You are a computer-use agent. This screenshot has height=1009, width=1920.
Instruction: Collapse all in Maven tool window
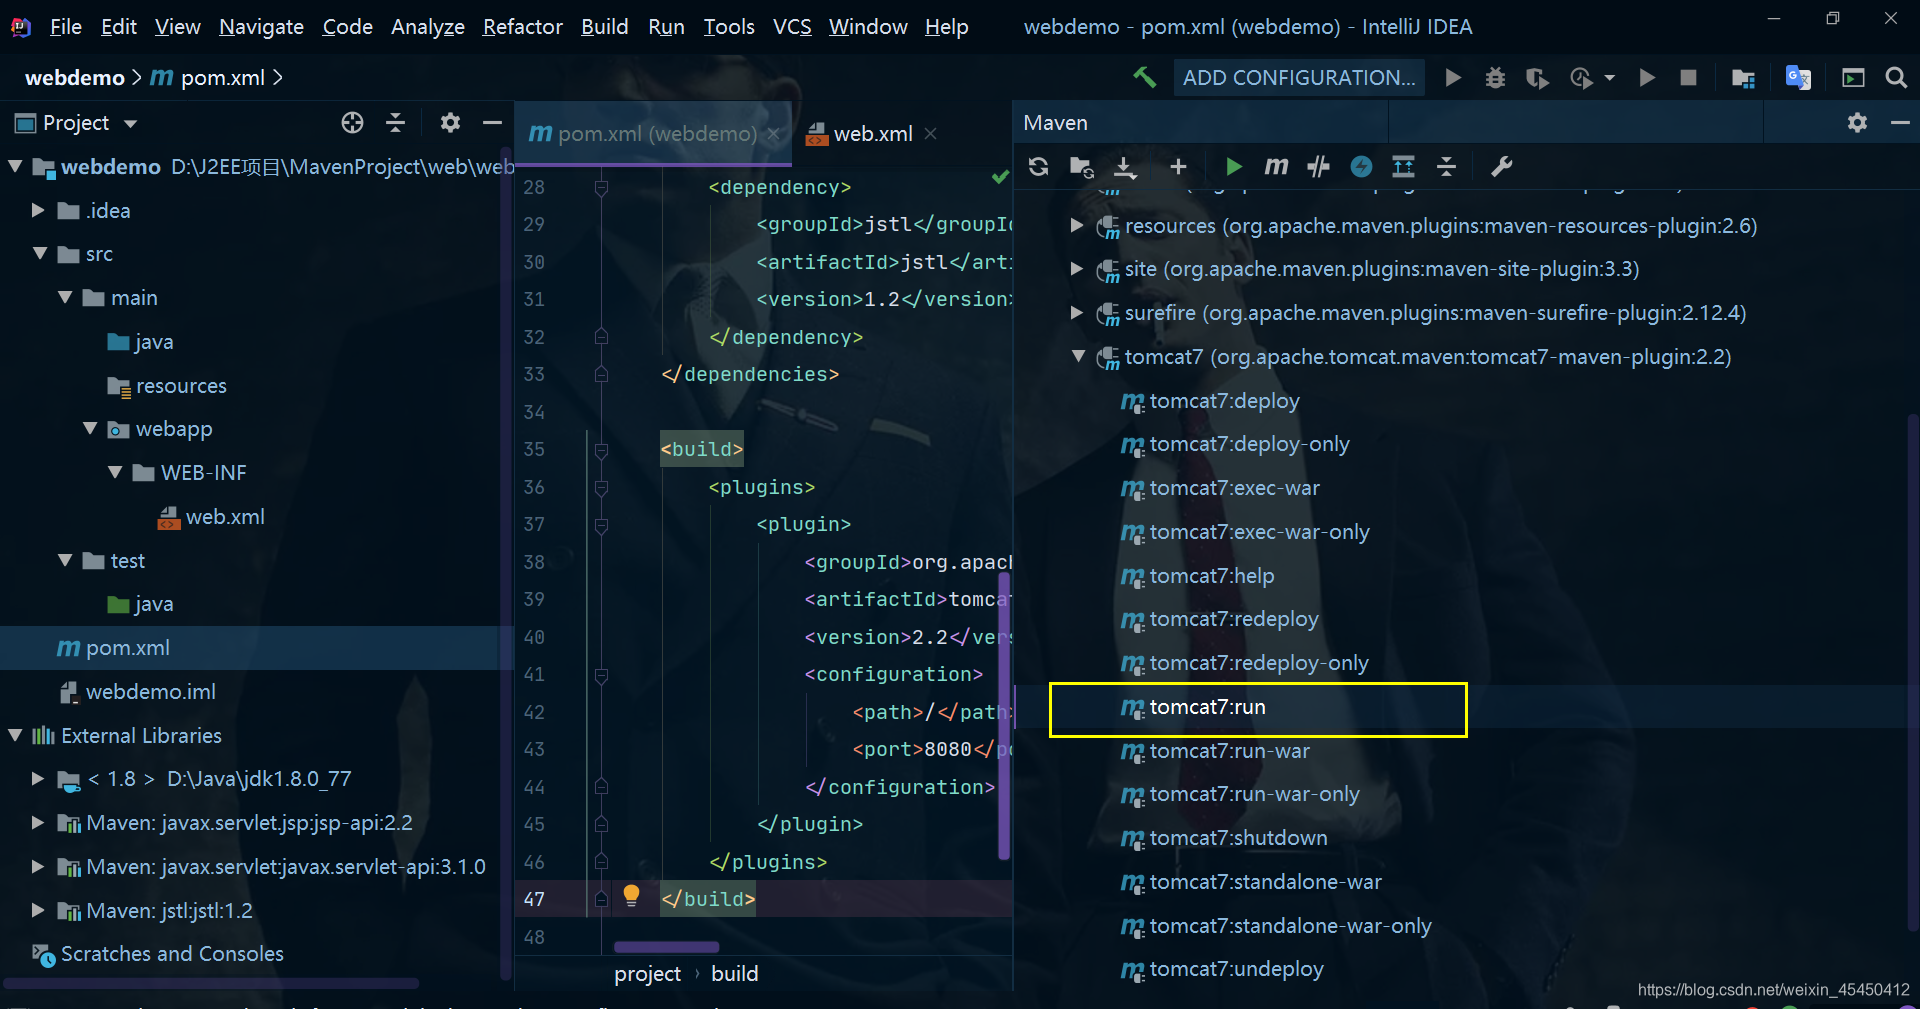[x=1446, y=166]
